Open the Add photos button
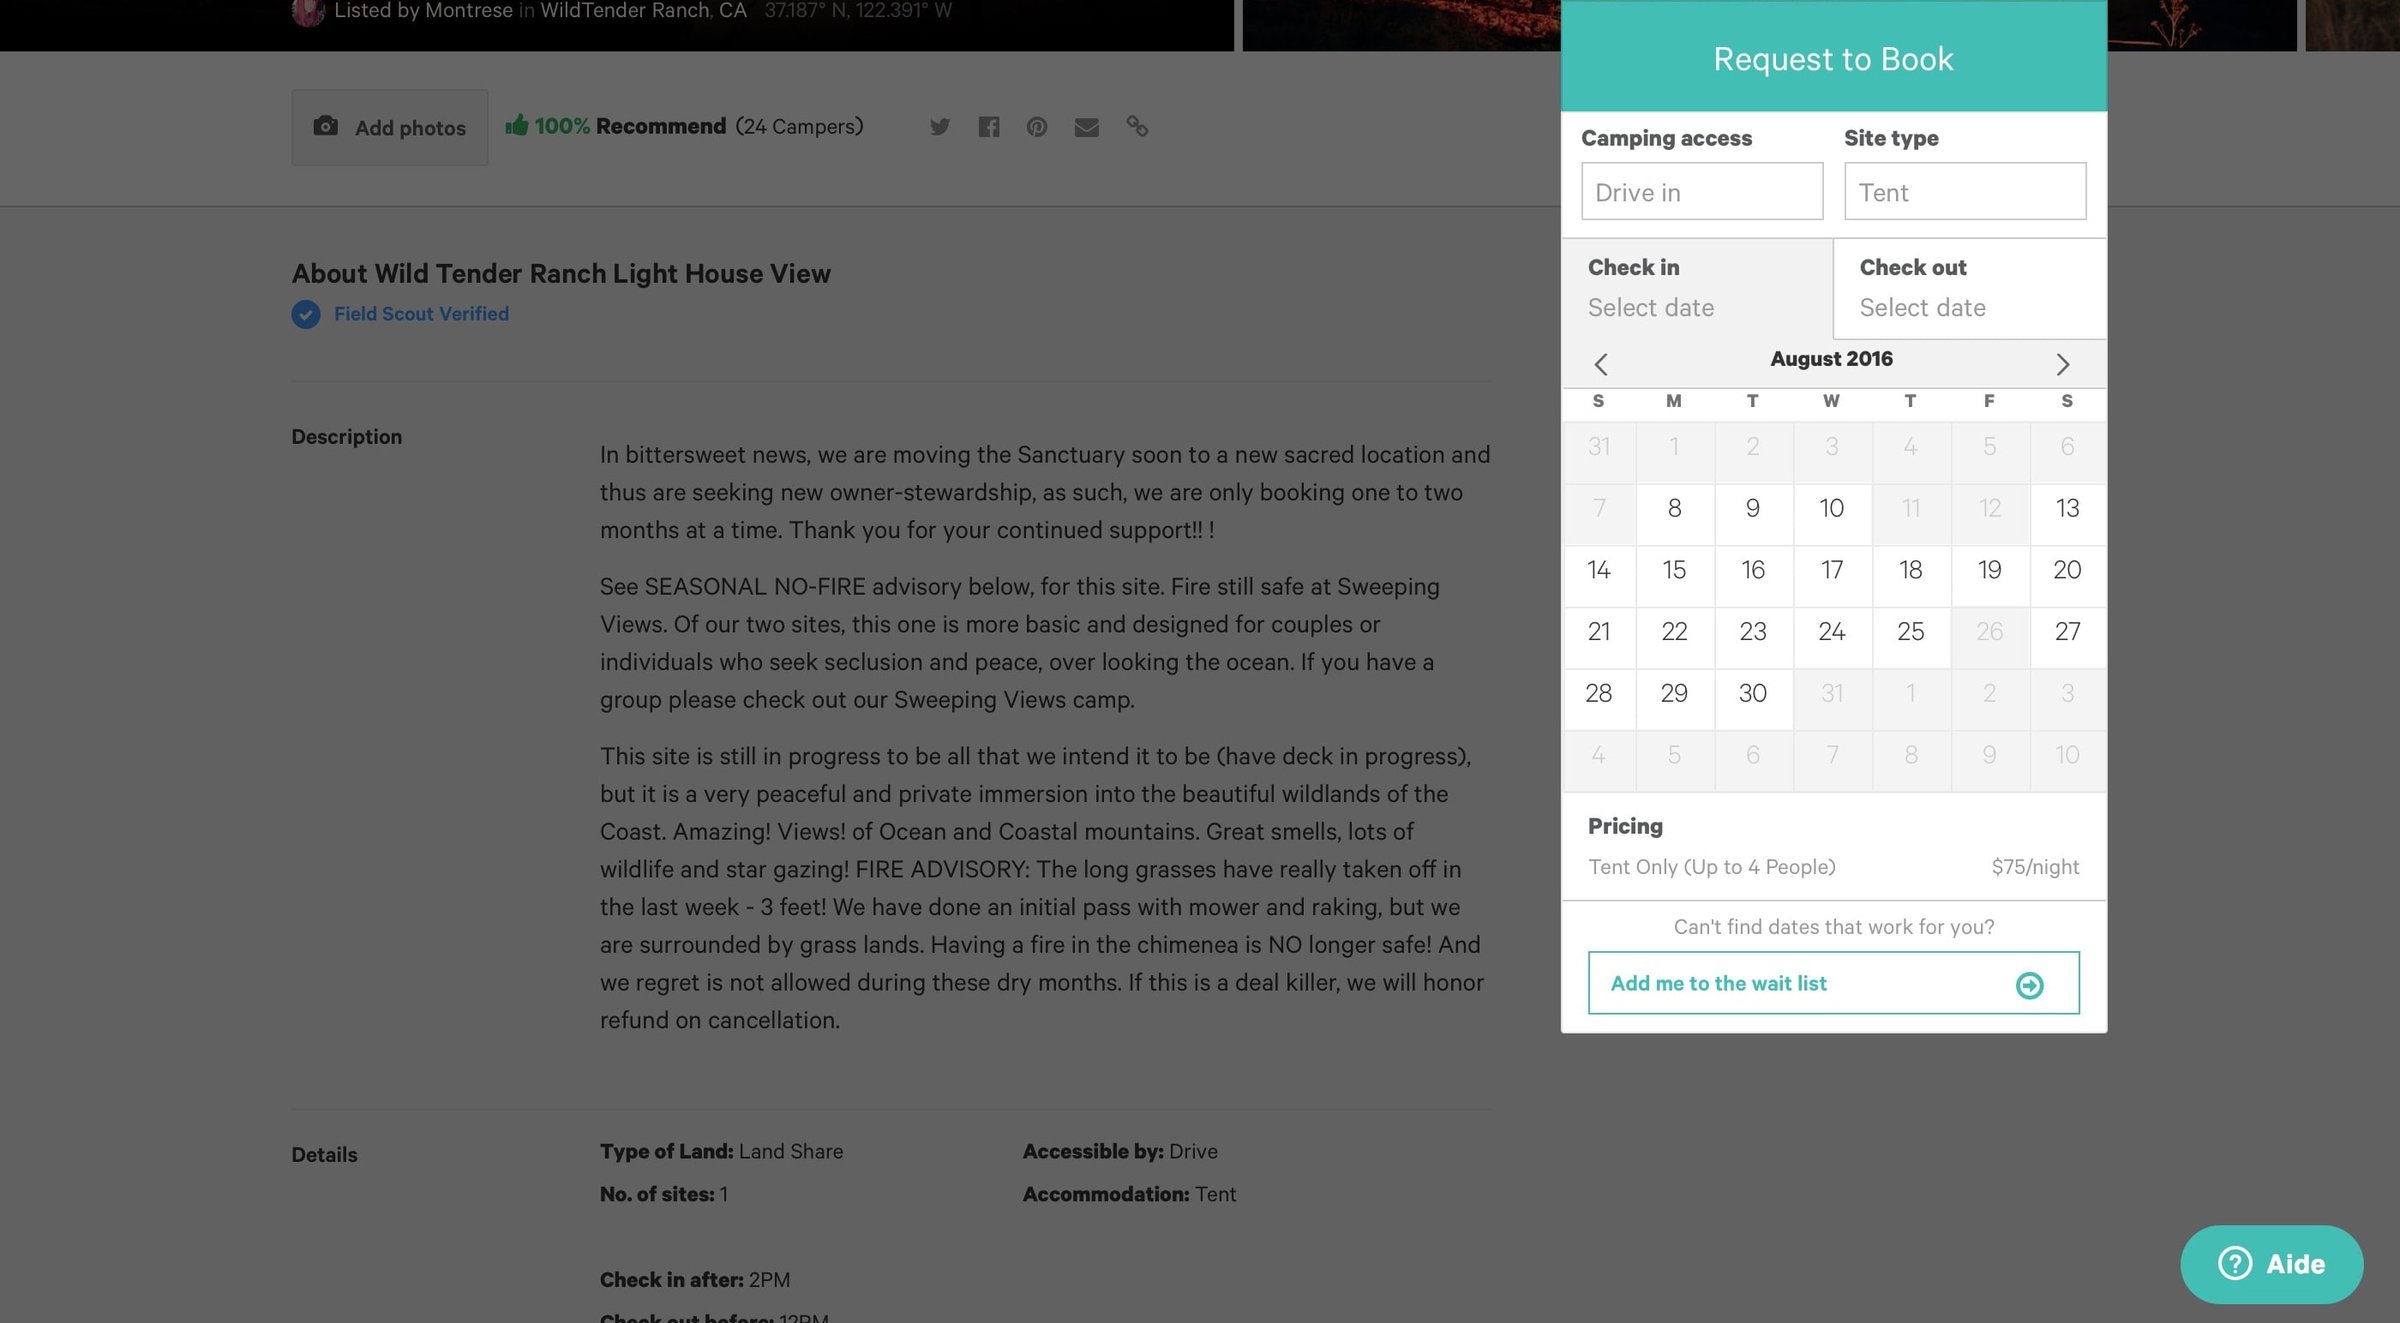 [390, 127]
